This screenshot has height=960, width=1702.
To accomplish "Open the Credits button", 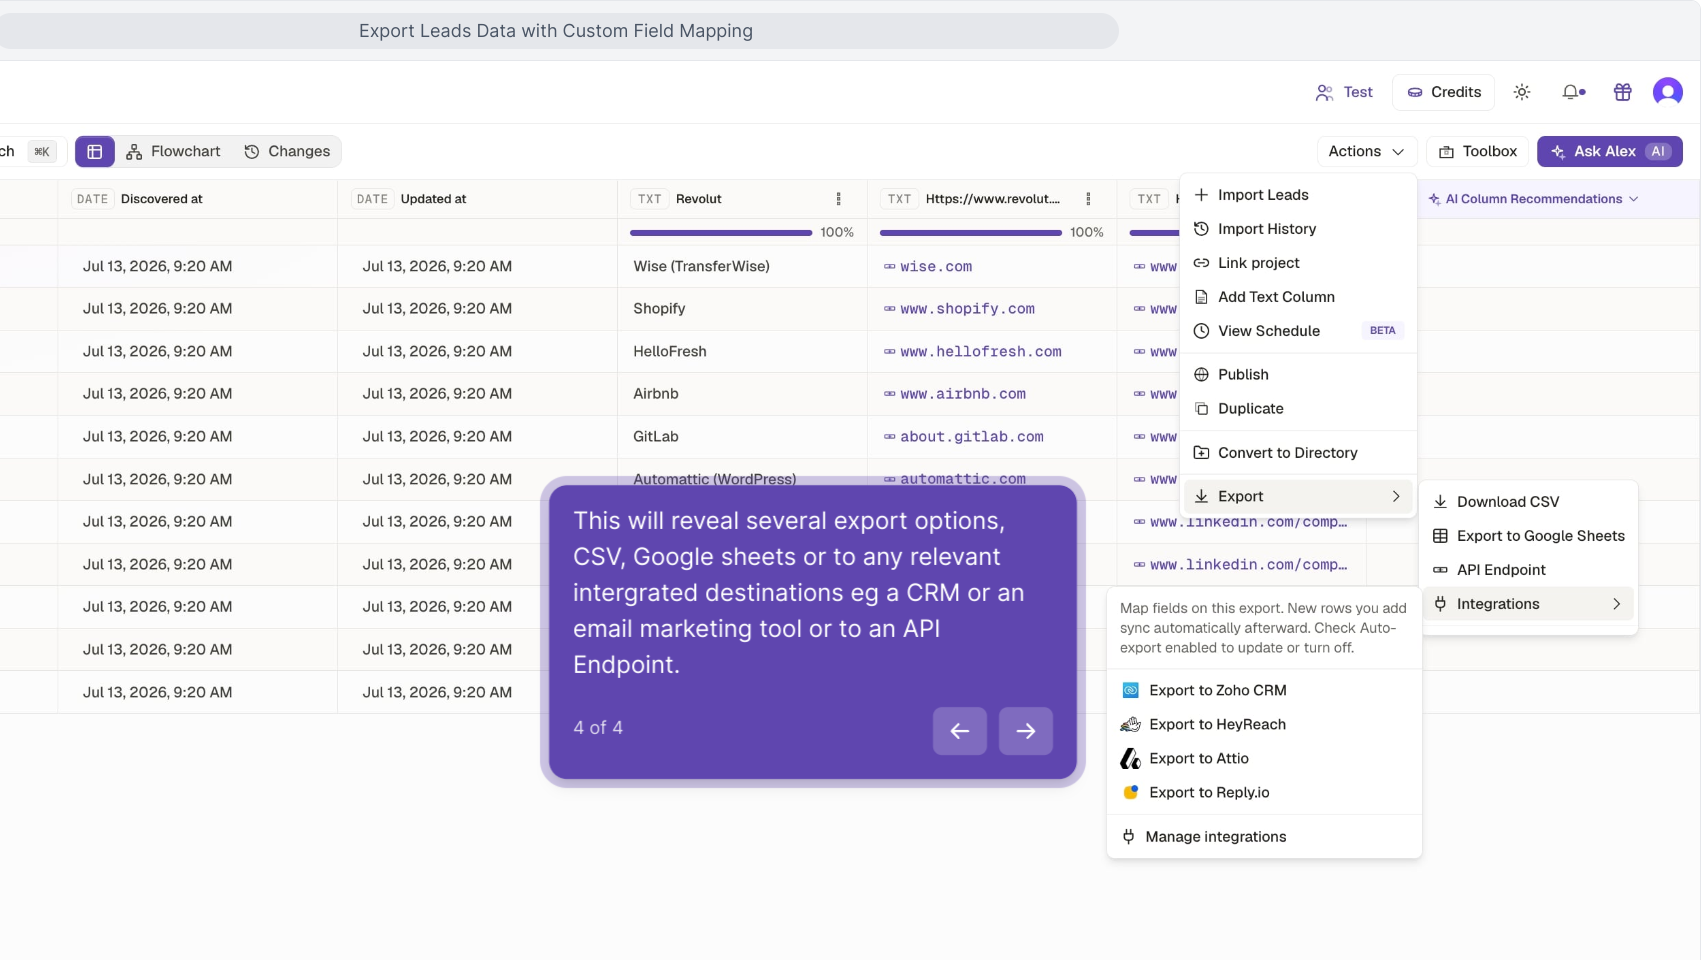I will point(1444,92).
